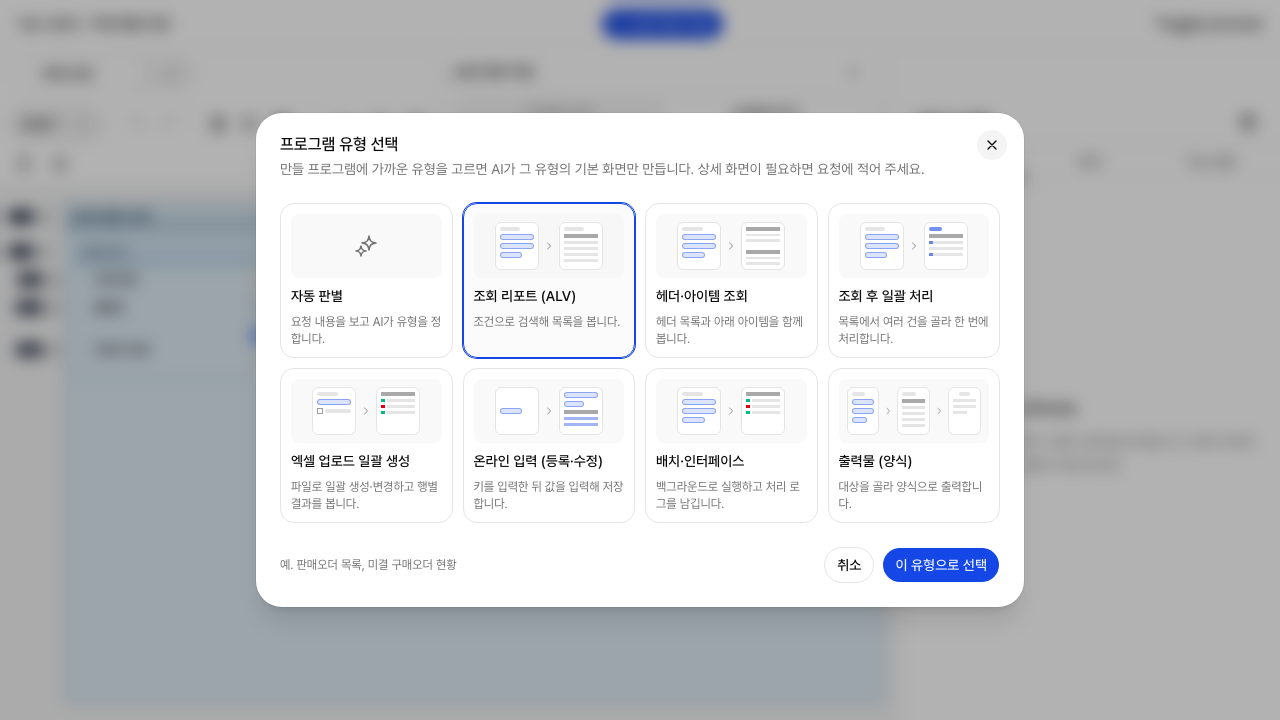Choose the 온라인 입력 (등록·수정) card
Image resolution: width=1280 pixels, height=720 pixels.
click(549, 445)
